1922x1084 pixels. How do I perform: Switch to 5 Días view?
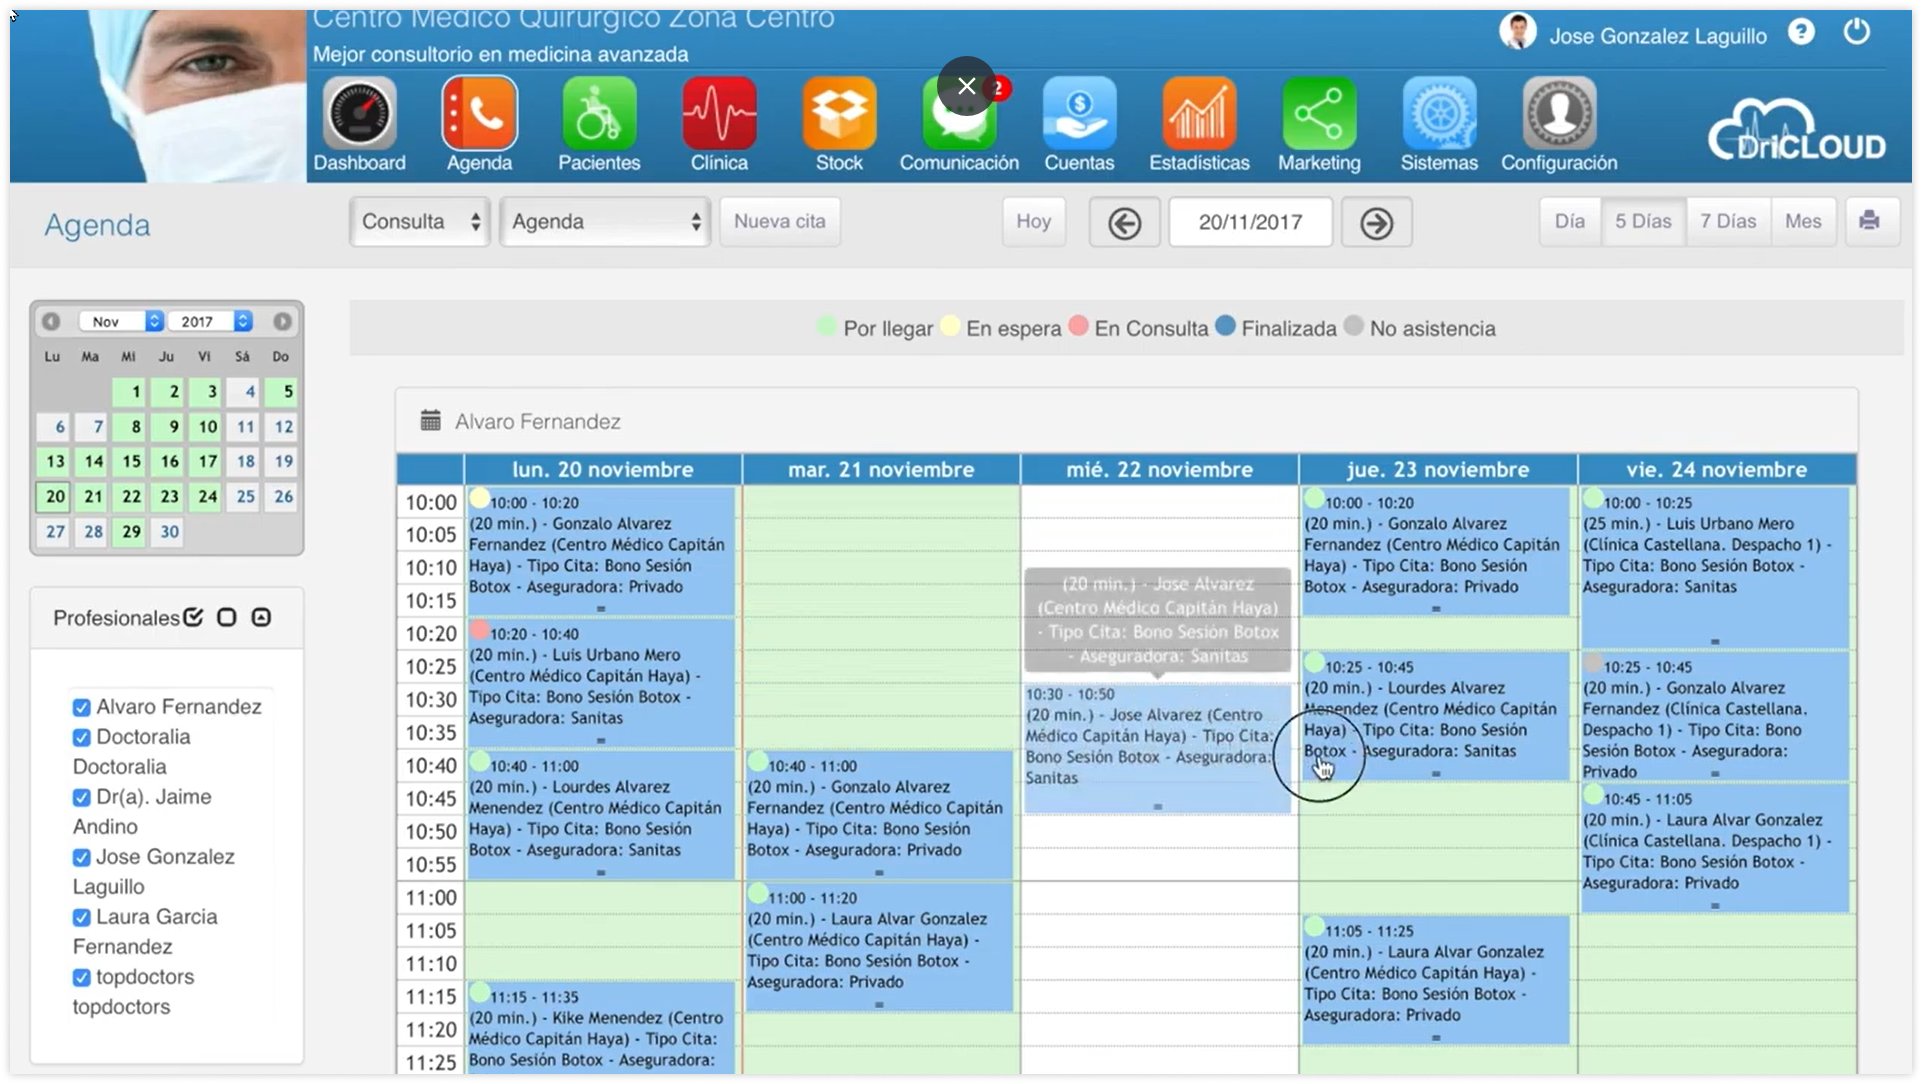tap(1643, 221)
